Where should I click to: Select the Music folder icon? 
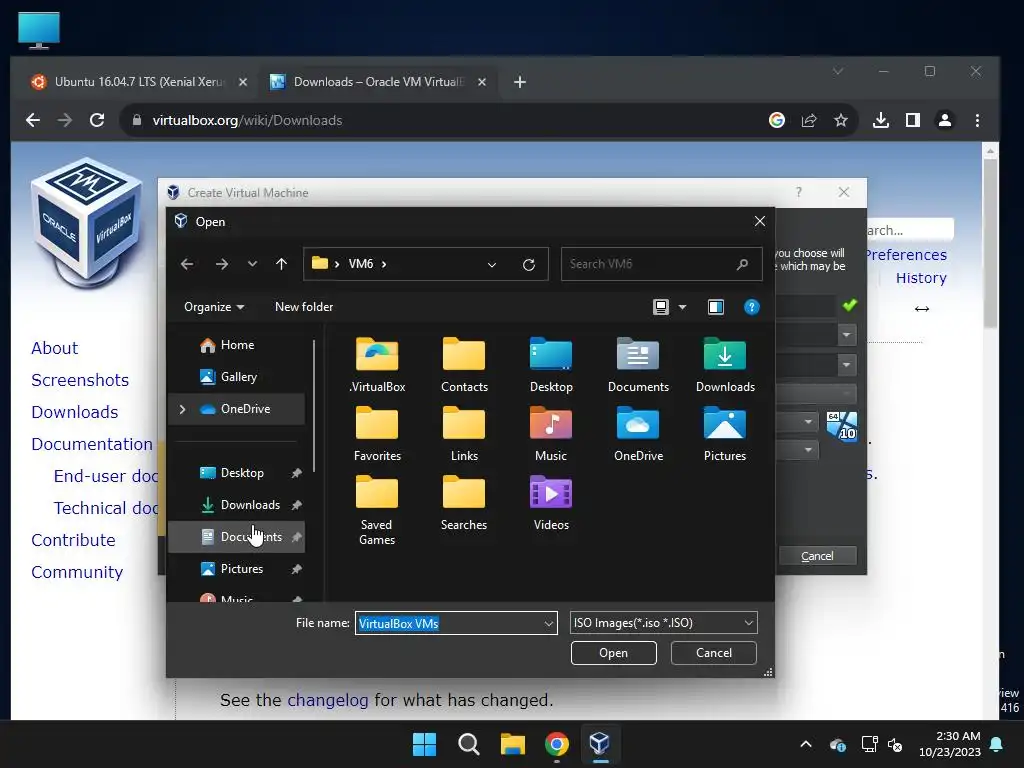coord(551,423)
